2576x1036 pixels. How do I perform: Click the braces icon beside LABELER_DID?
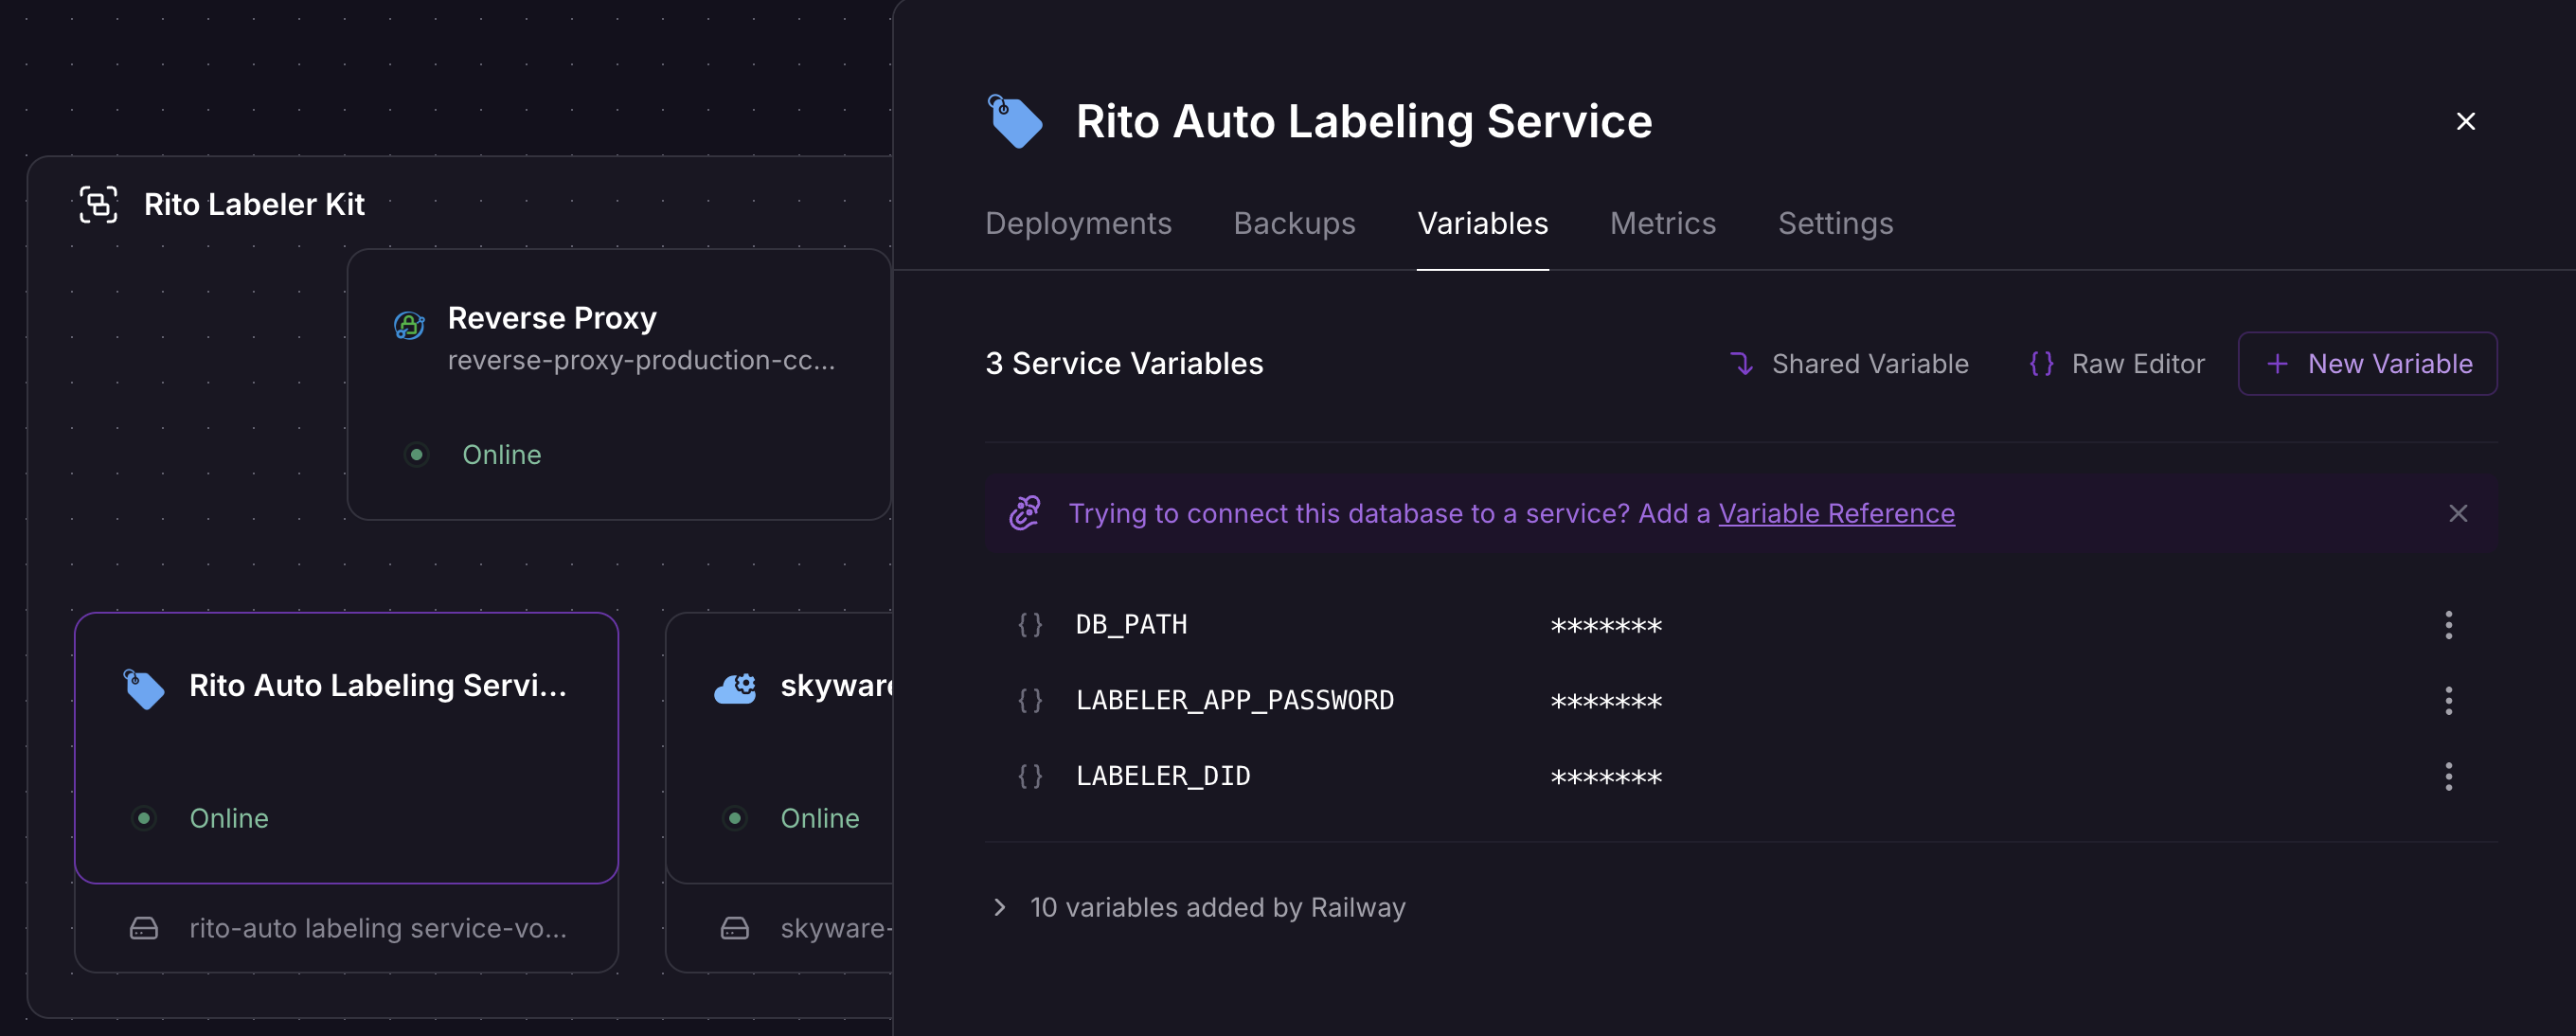tap(1030, 776)
